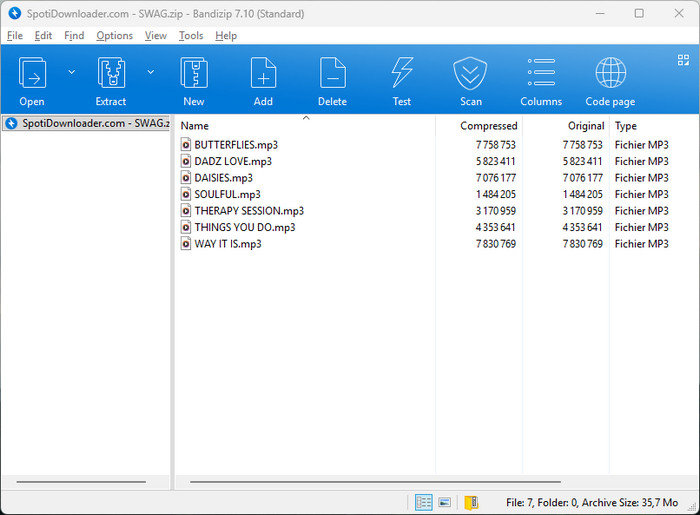700x515 pixels.
Task: Click the Bandizip title bar app icon
Action: 15,13
